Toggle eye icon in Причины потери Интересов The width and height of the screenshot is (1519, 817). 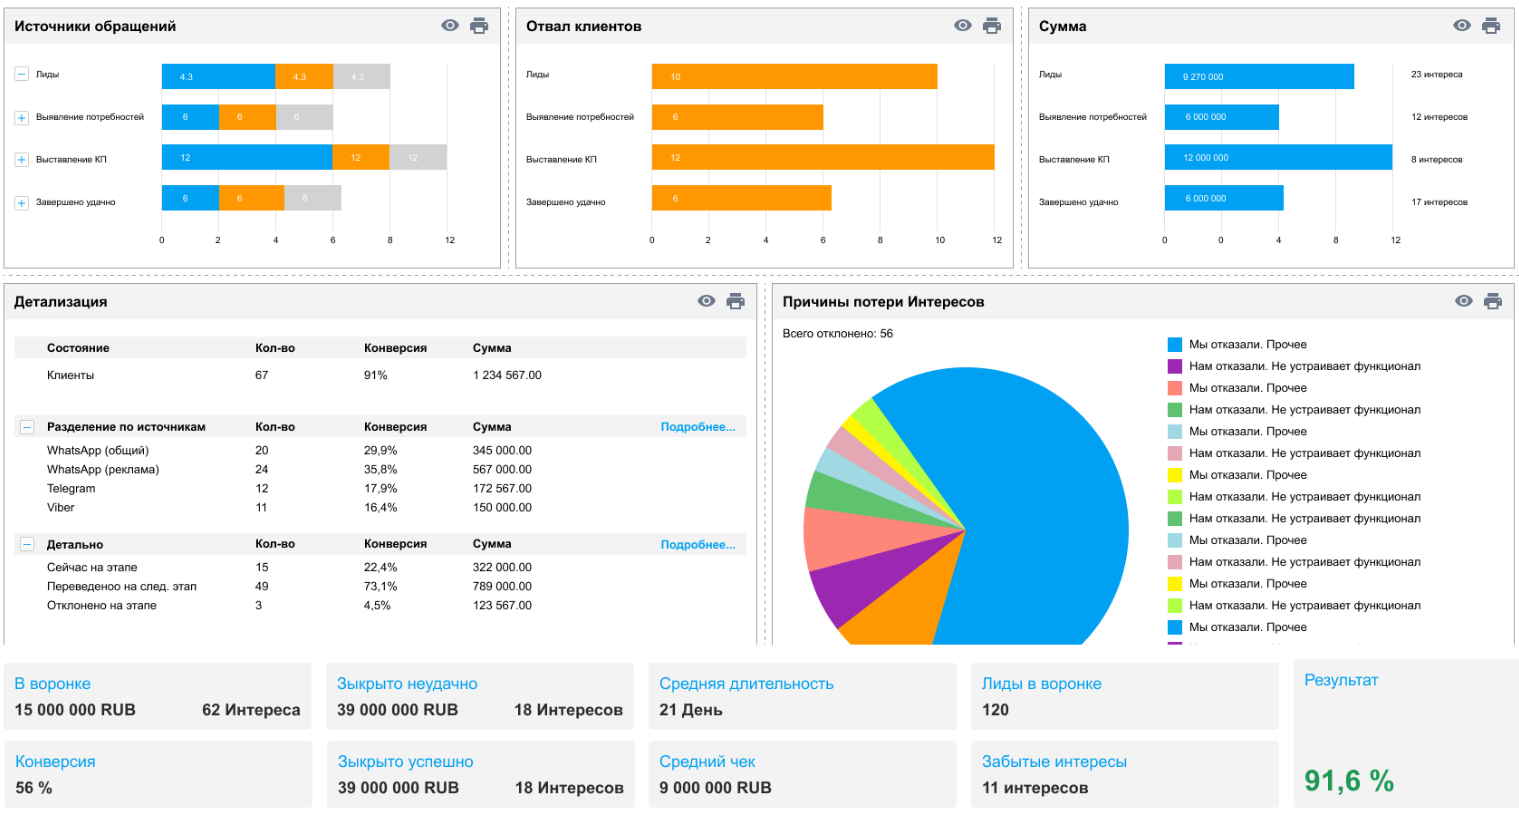1464,301
